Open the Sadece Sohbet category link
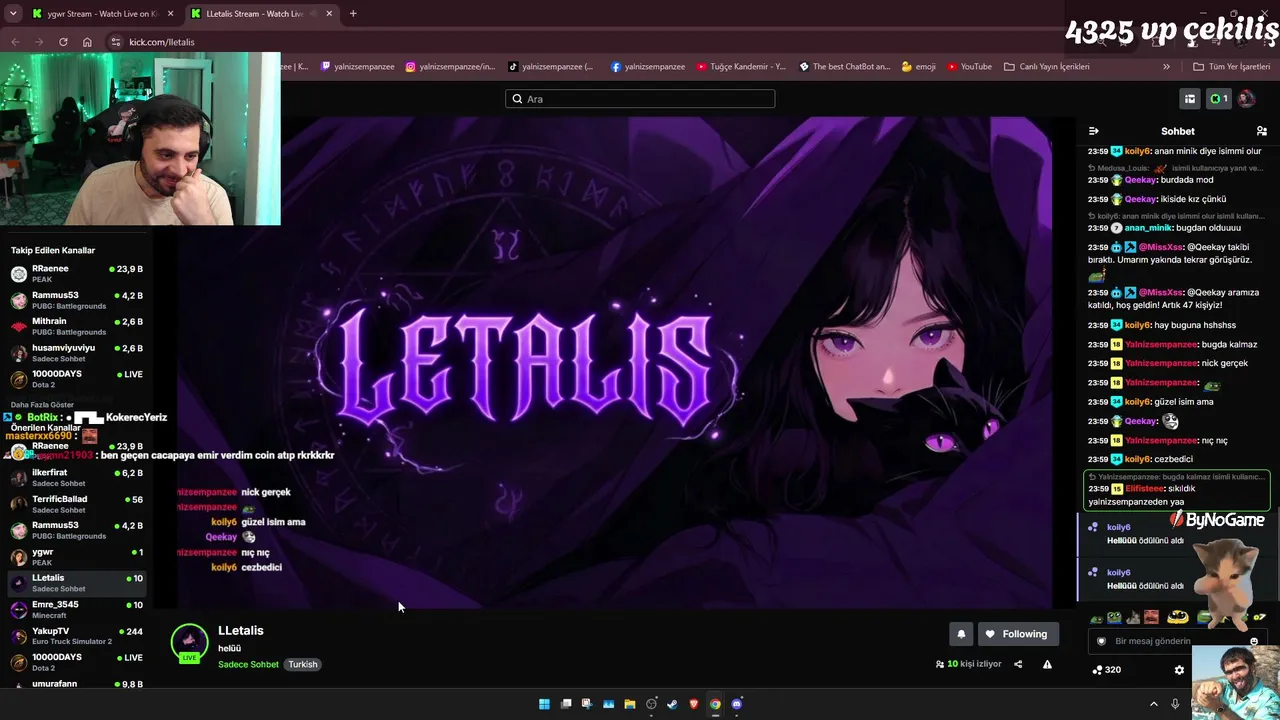The image size is (1280, 720). [248, 665]
